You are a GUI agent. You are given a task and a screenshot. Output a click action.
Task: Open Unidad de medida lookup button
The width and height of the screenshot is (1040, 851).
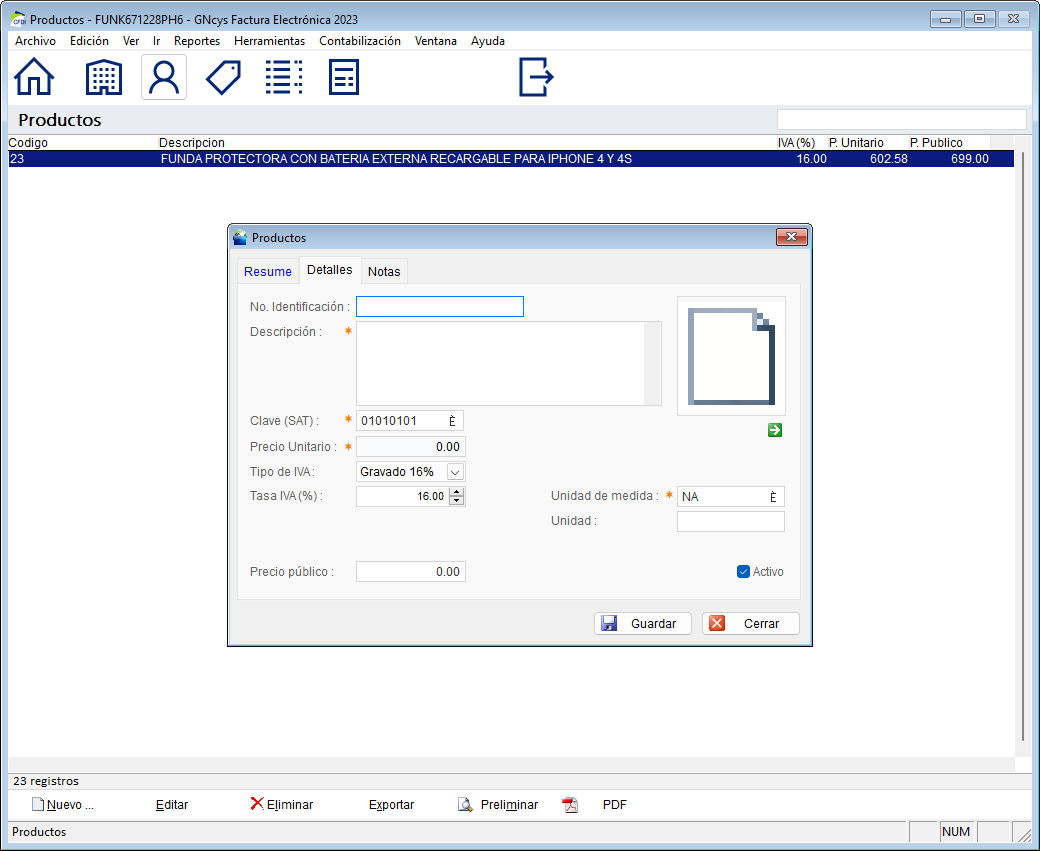coord(773,497)
